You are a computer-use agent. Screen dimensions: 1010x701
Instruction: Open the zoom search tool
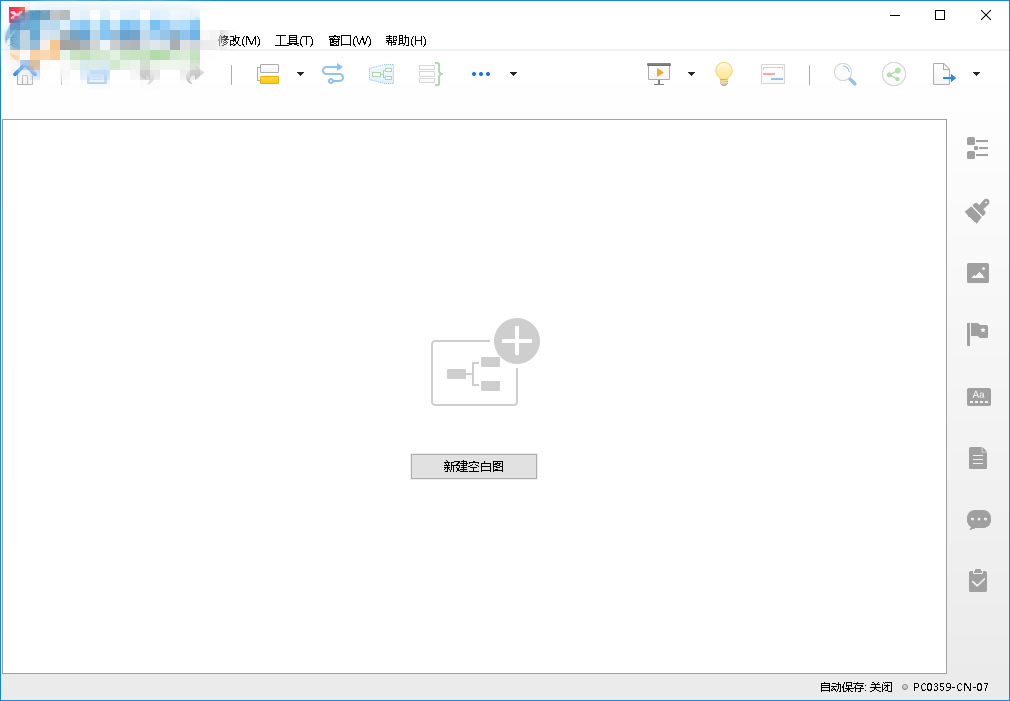(845, 74)
